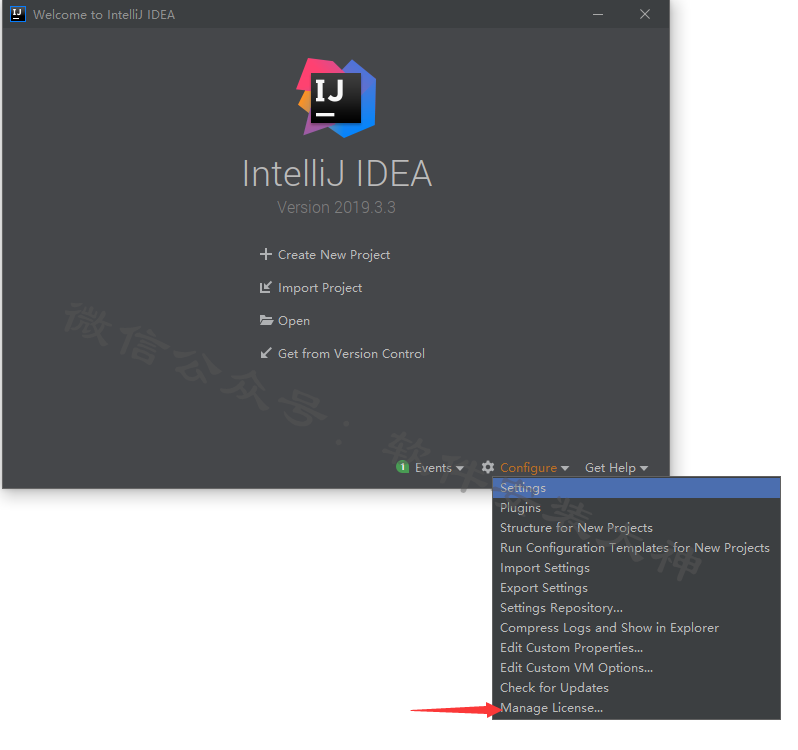This screenshot has height=750, width=798.
Task: Open Plugins from the Configure menu
Action: point(636,508)
